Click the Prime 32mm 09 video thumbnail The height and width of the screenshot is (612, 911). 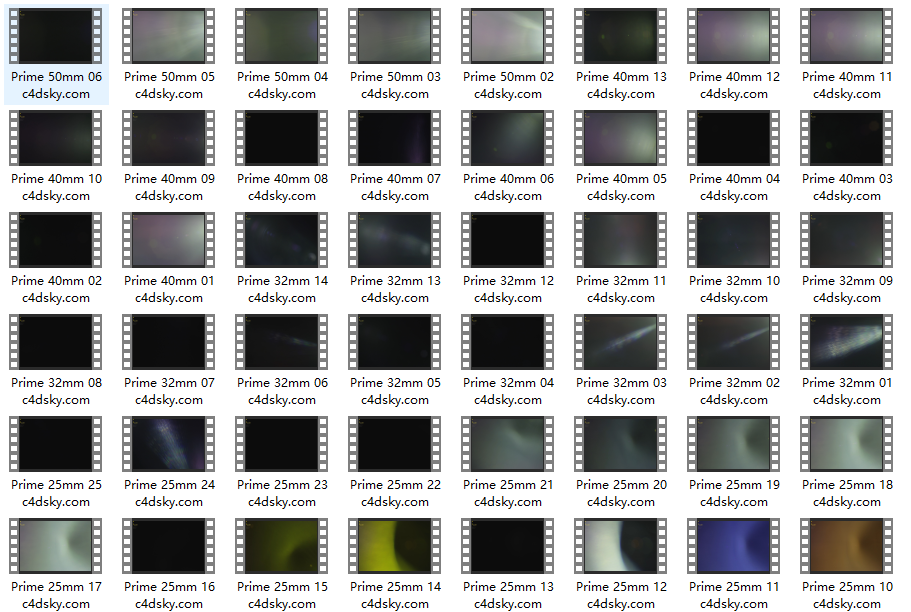pos(847,239)
